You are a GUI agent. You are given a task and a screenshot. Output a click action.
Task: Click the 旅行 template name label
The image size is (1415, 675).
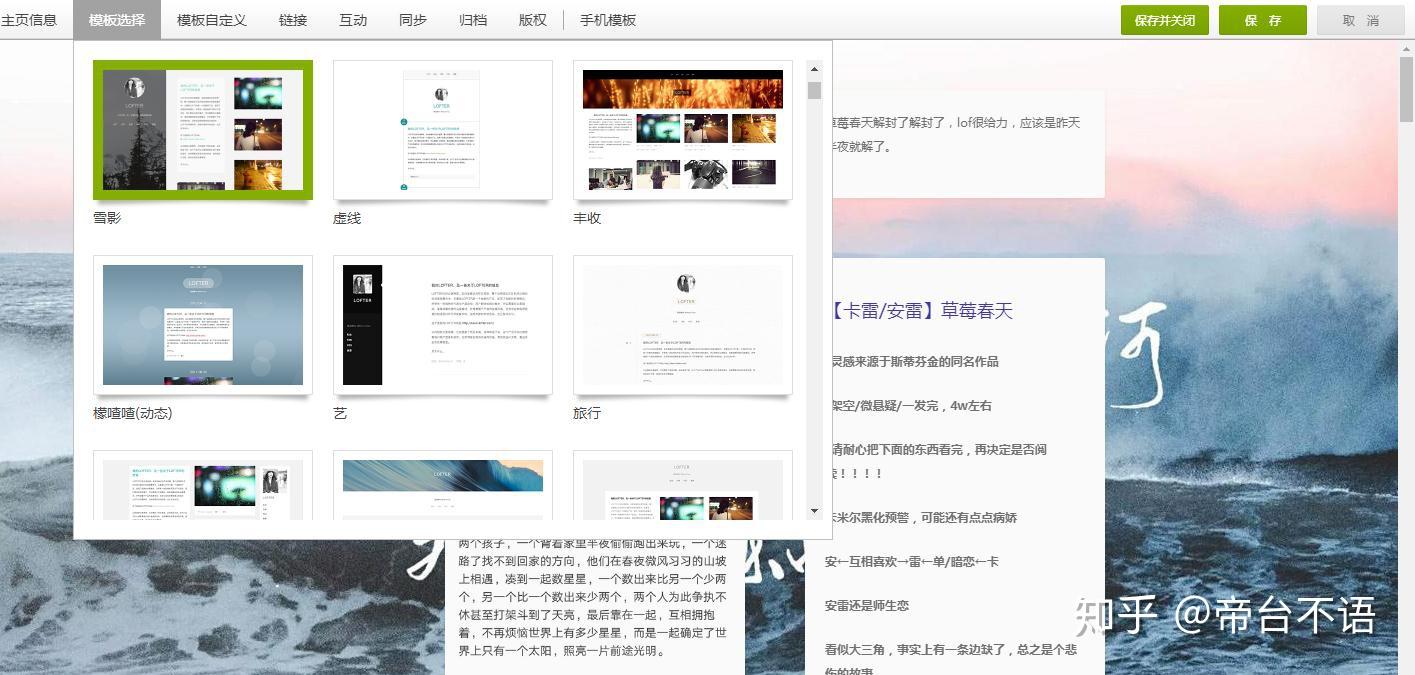coord(587,412)
